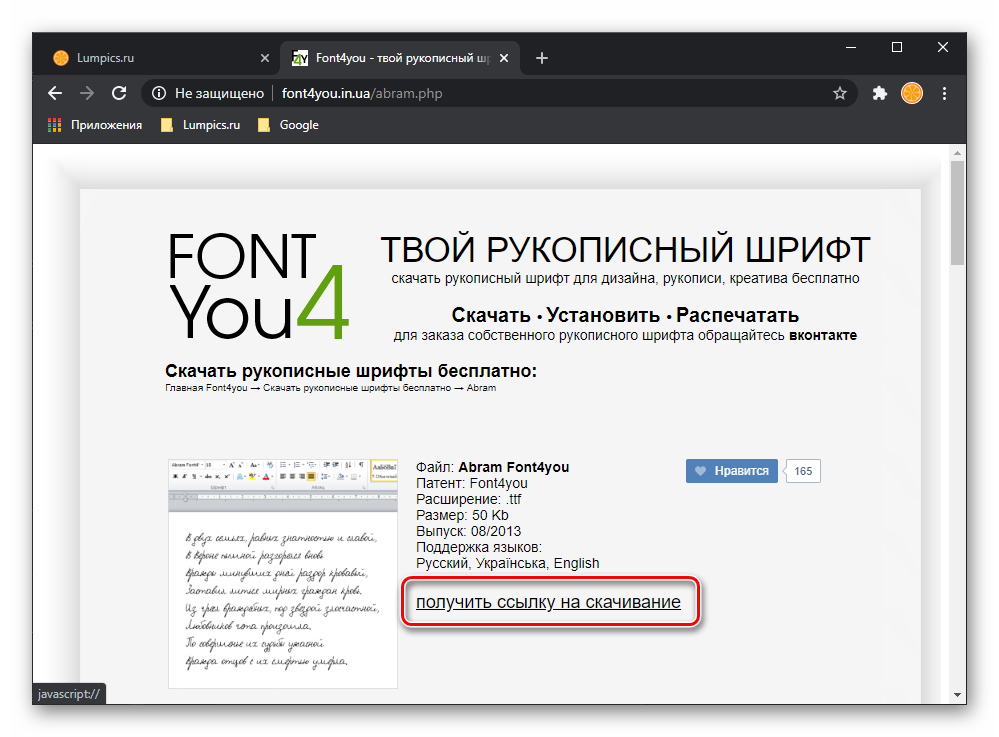This screenshot has height=737, width=999.
Task: Open site info 'Не защищено' icon
Action: 159,94
